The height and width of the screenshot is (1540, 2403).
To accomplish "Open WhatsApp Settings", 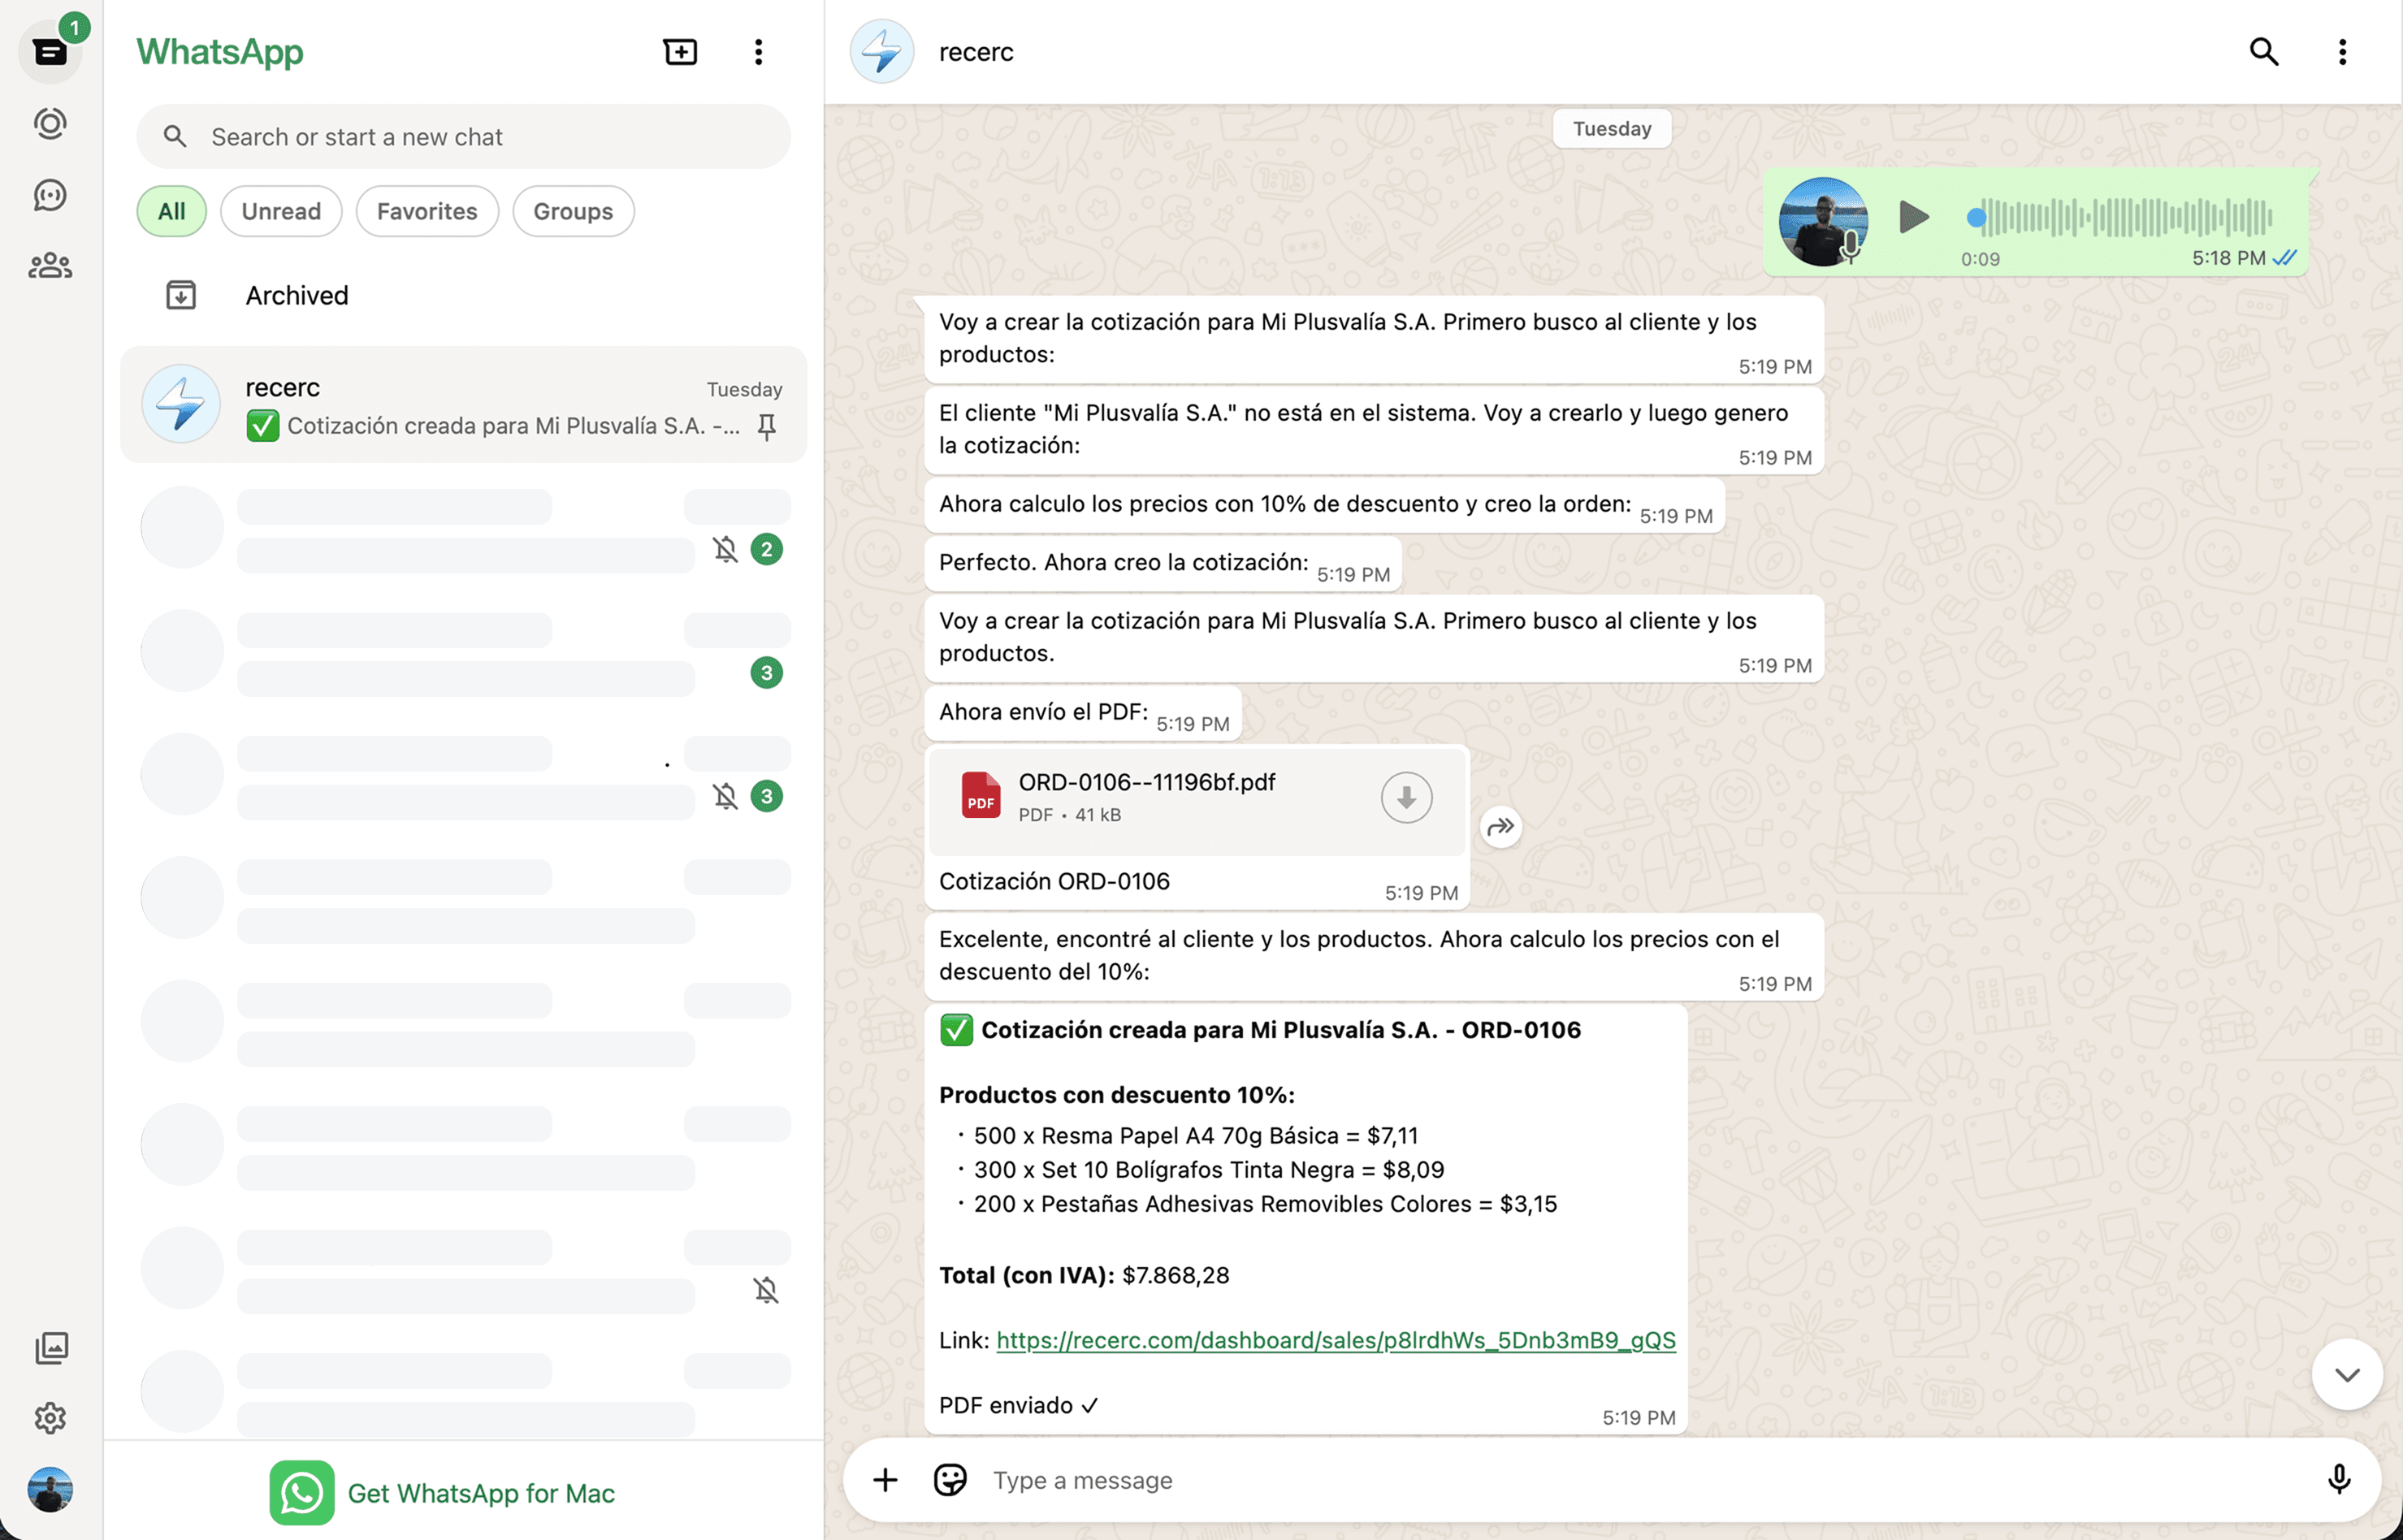I will (50, 1417).
